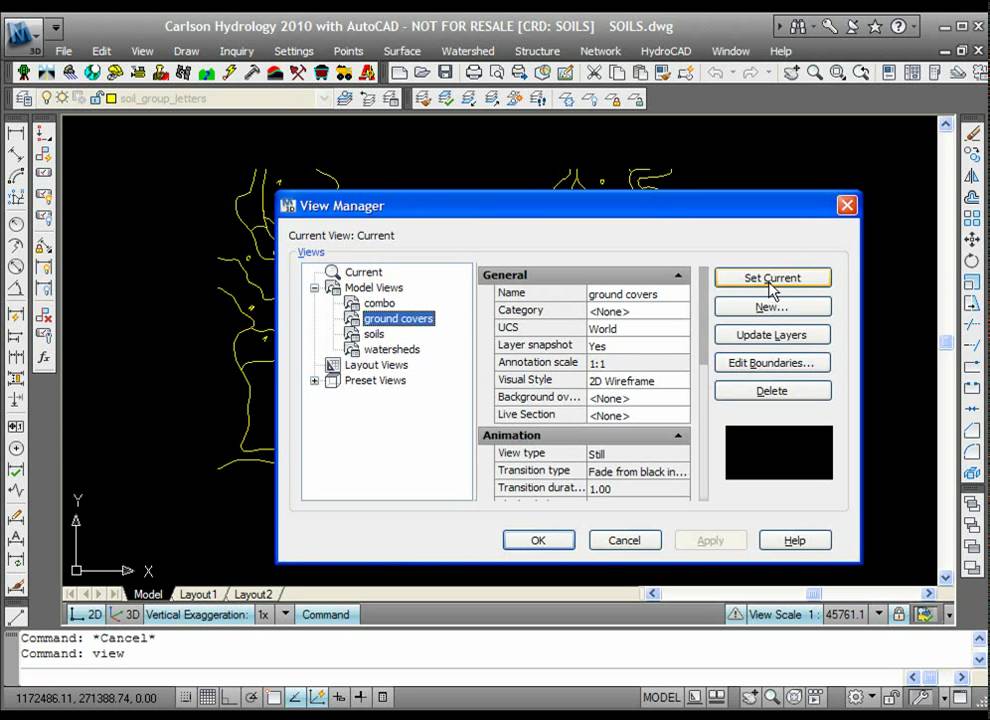Screen dimensions: 990x720
Task: Open the Inquiry menu
Action: (x=236, y=51)
